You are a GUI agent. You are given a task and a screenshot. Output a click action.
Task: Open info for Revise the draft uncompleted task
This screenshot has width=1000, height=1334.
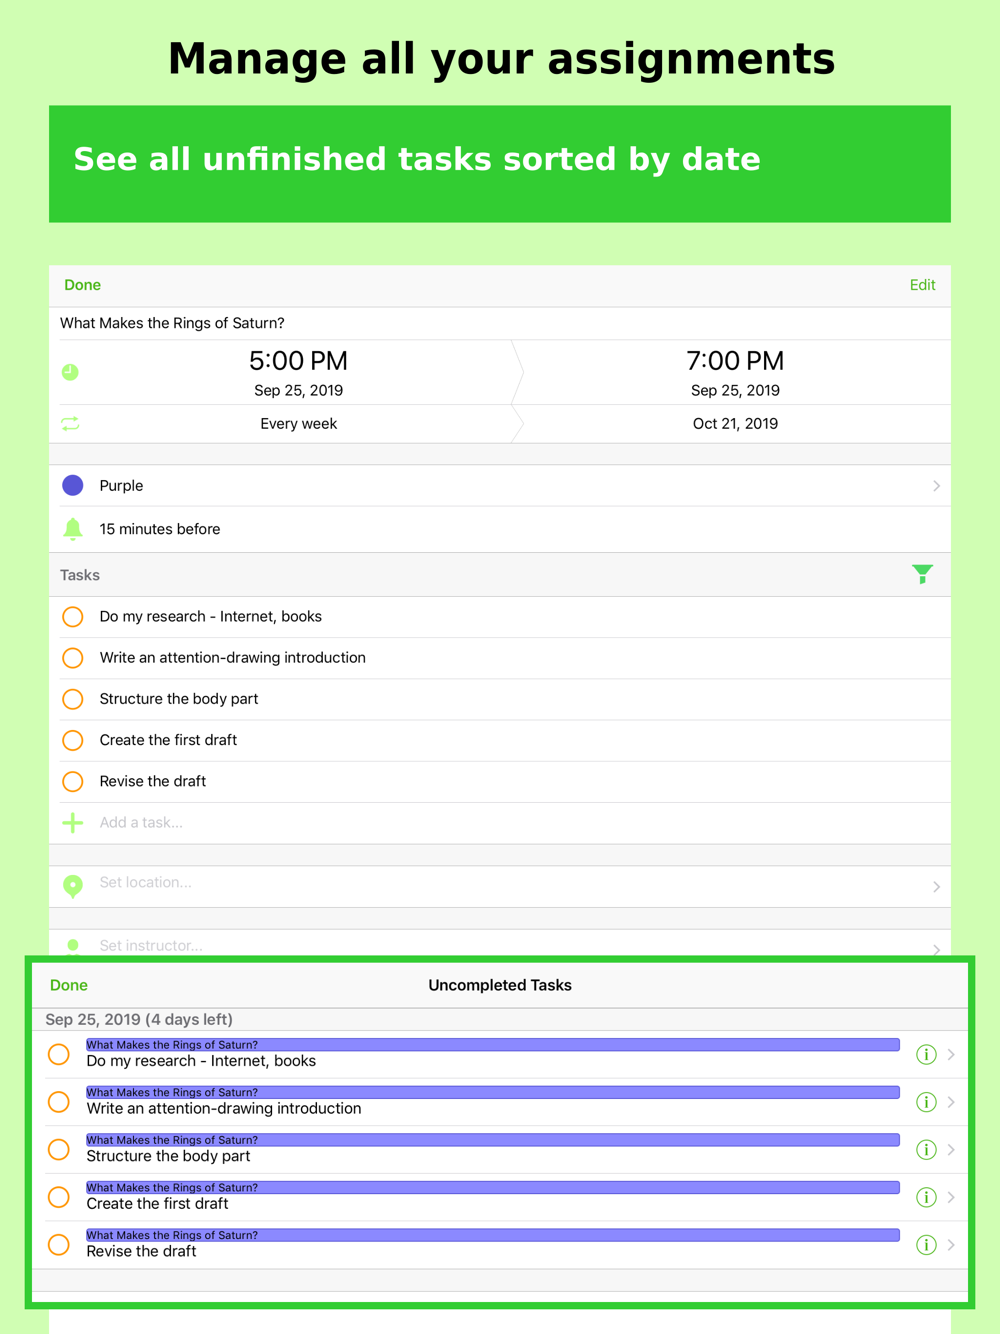click(926, 1245)
